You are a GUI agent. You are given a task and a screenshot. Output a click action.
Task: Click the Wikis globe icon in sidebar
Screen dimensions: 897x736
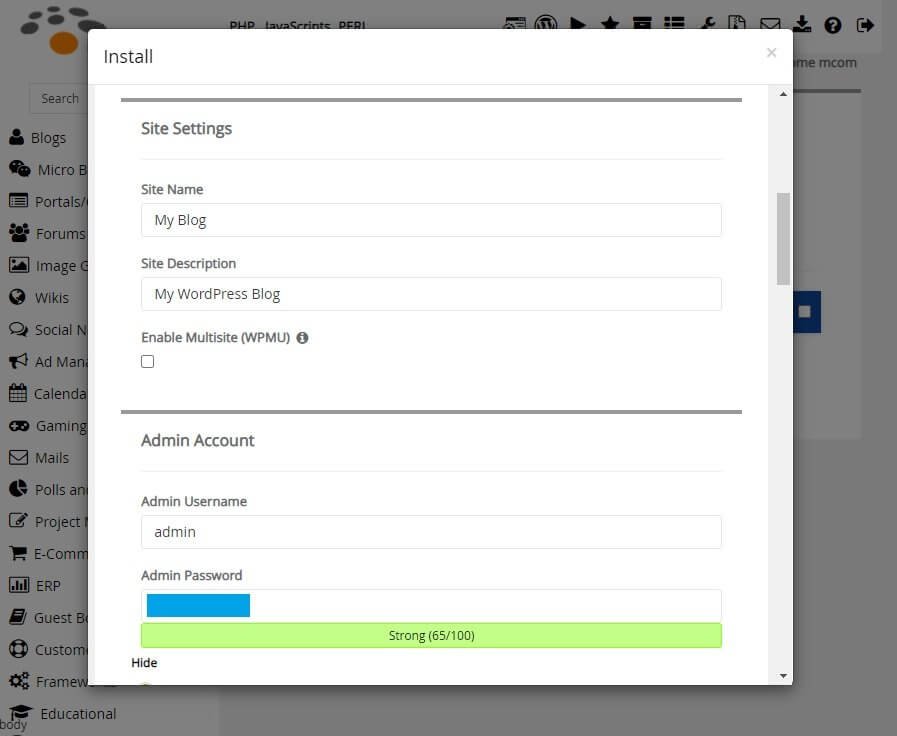coord(18,297)
